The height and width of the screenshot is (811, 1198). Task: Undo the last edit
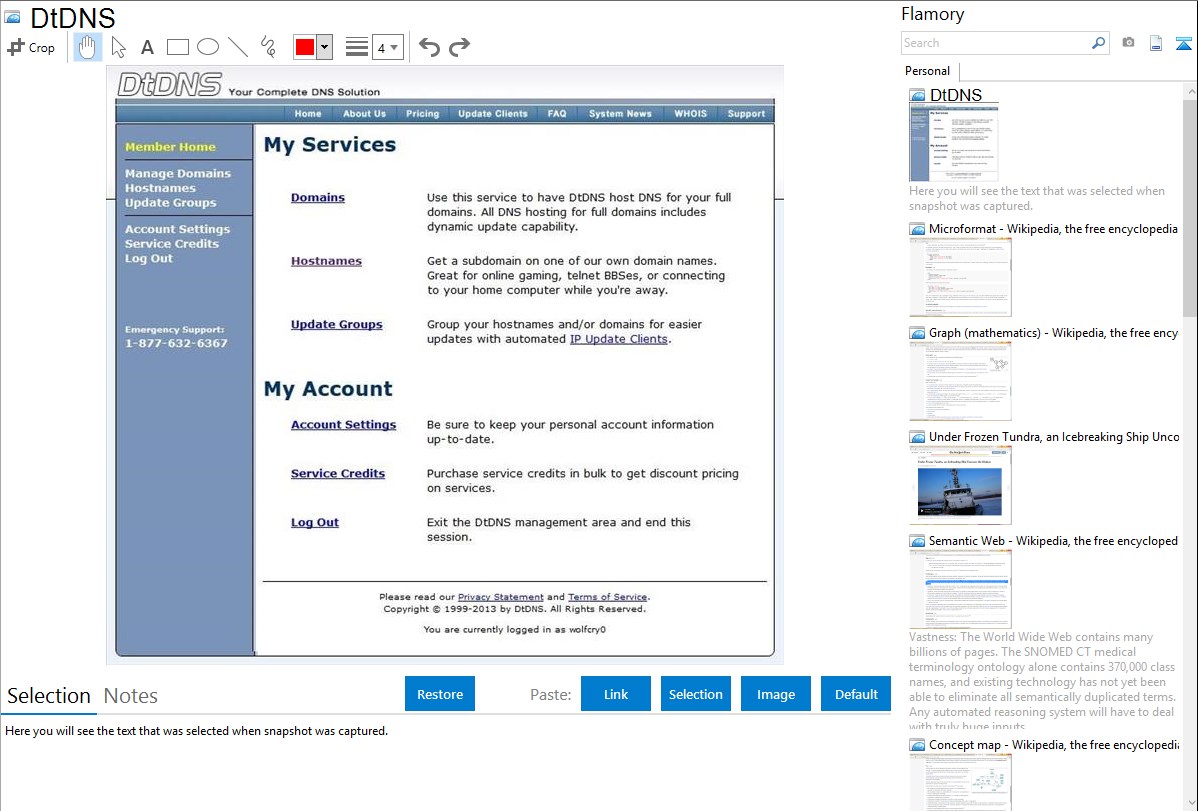(x=429, y=47)
